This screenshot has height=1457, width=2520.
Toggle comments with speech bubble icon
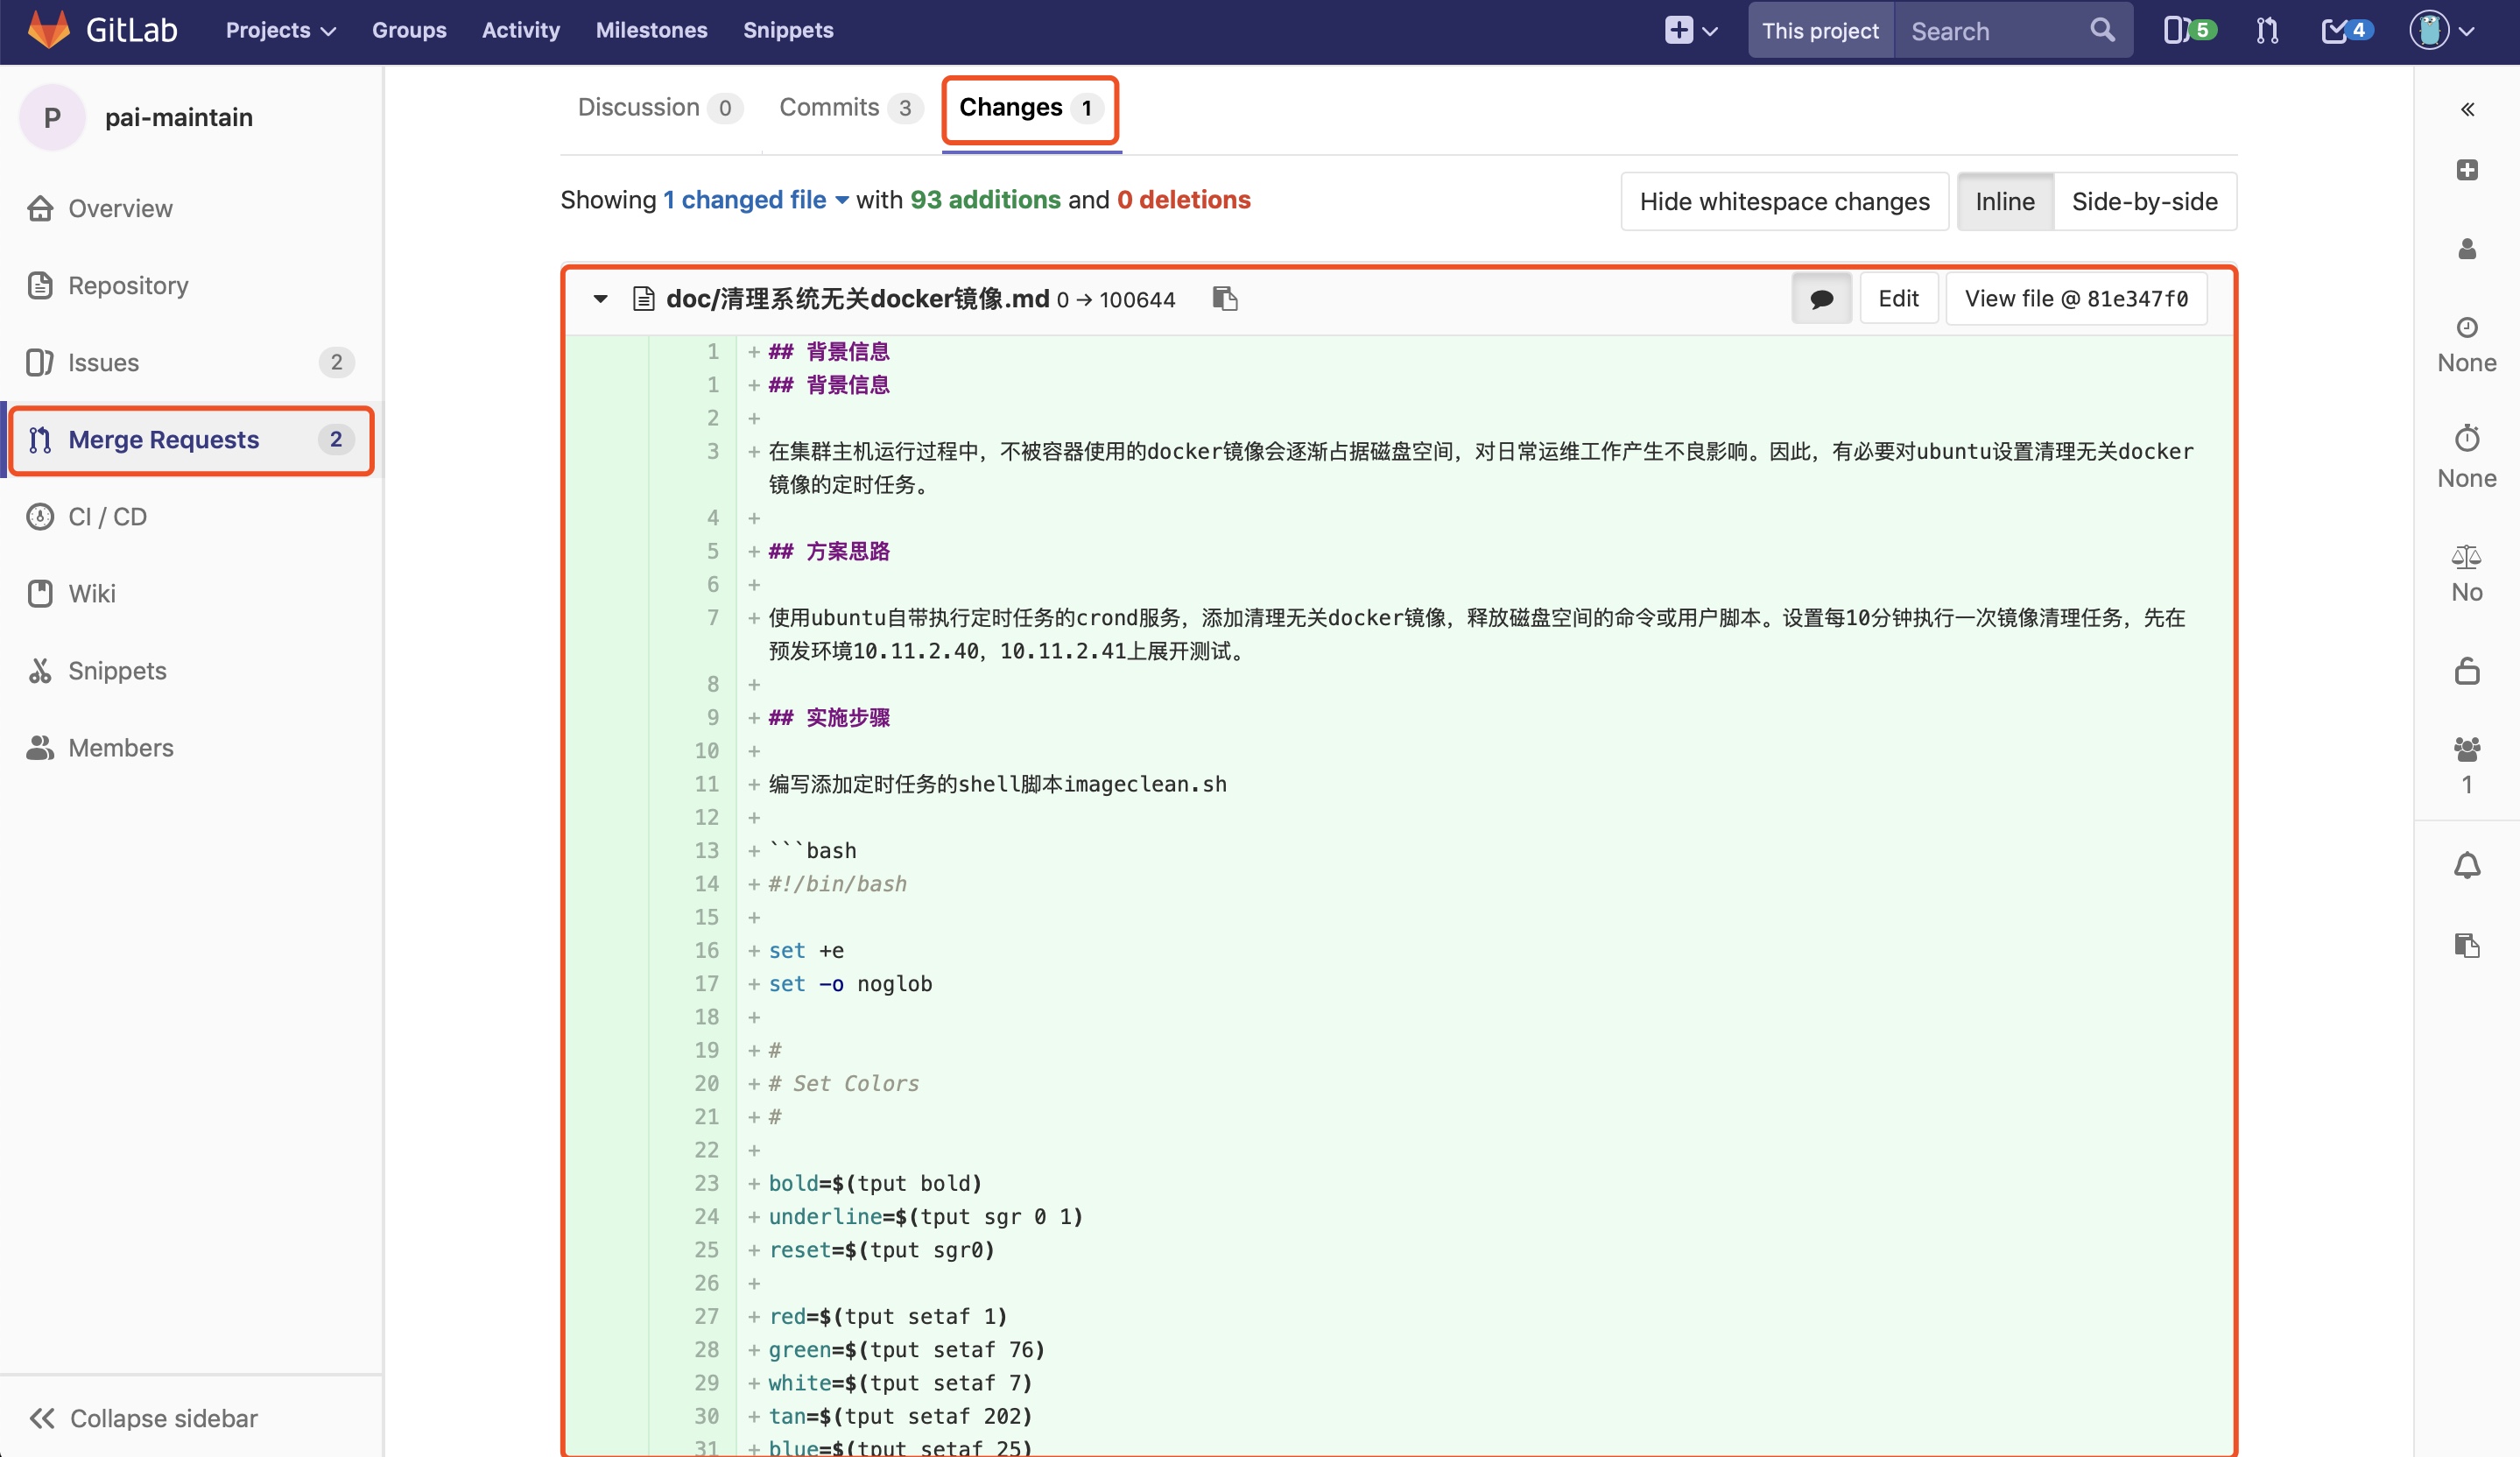coord(1821,298)
